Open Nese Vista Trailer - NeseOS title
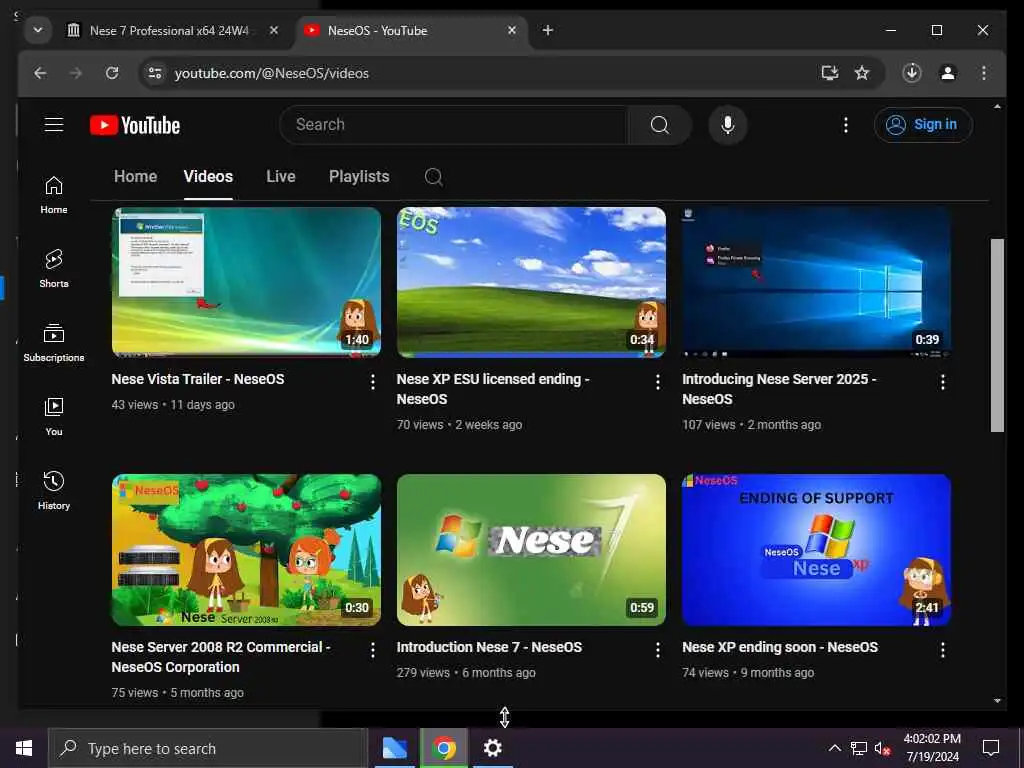The height and width of the screenshot is (768, 1024). 198,379
